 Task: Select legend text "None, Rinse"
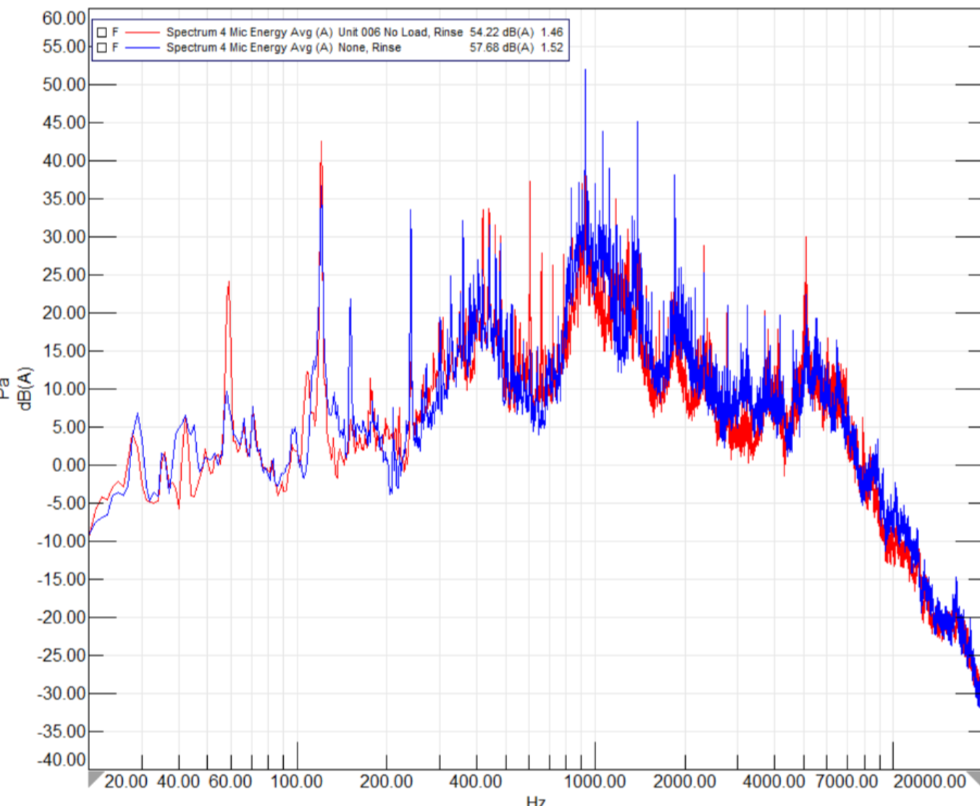click(x=369, y=47)
